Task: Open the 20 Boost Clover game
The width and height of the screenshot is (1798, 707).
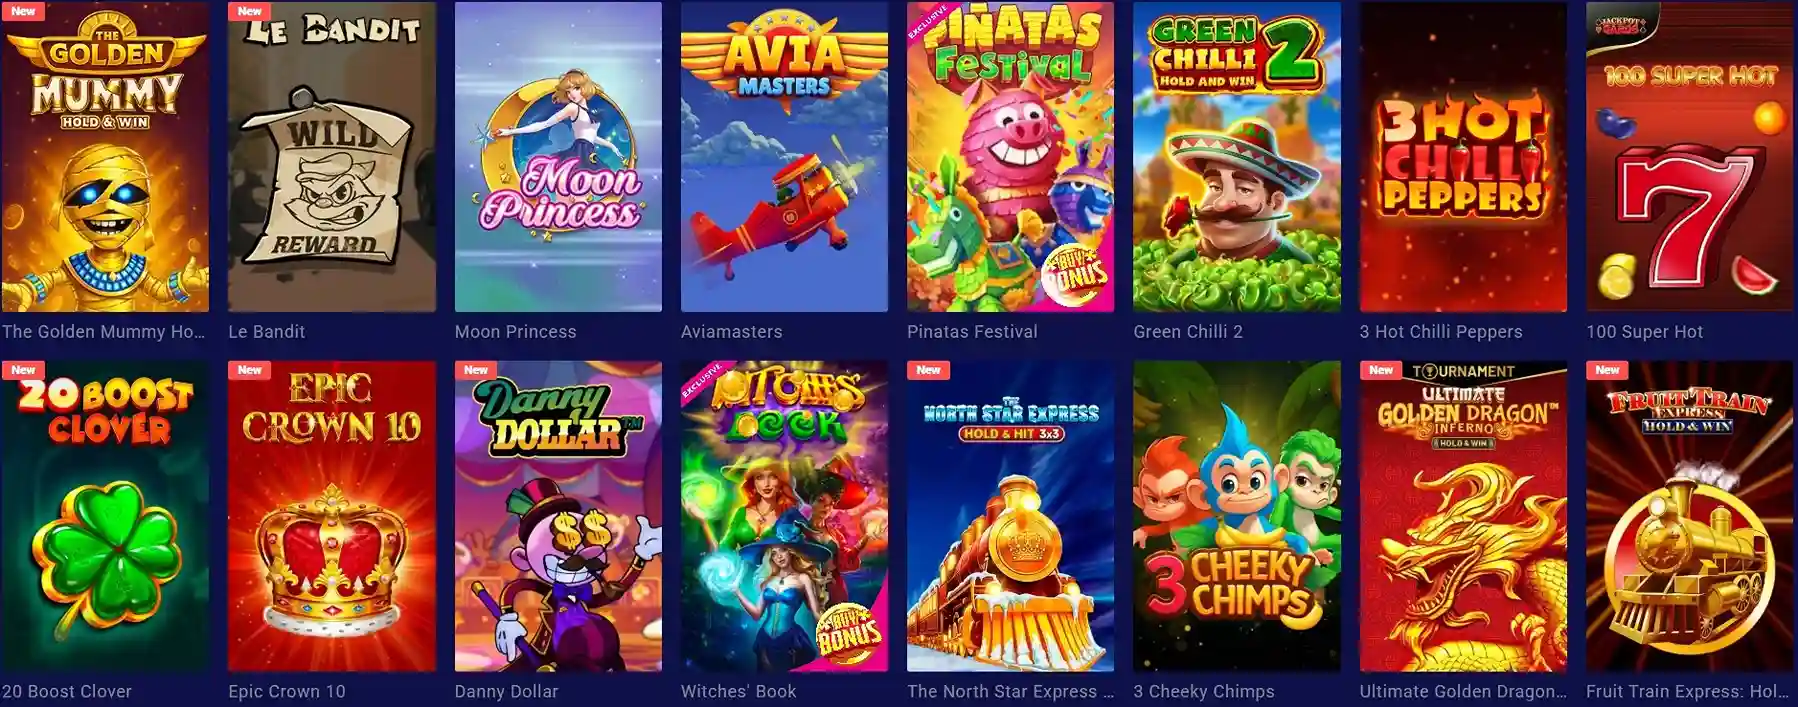Action: (105, 516)
